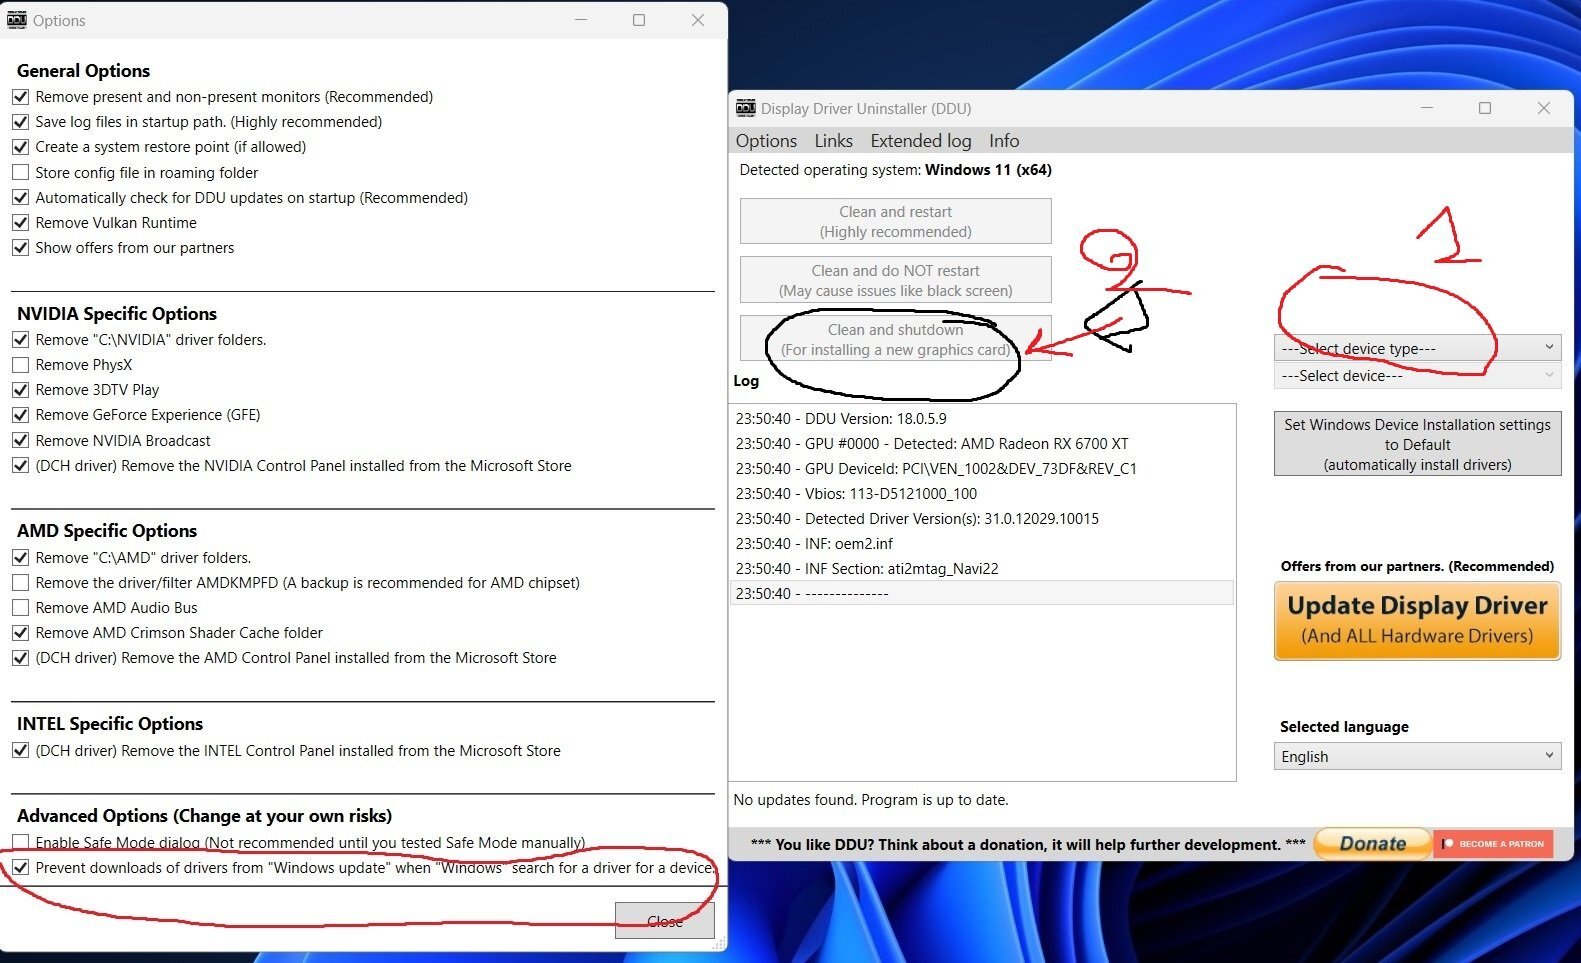Open the Select device dropdown

1418,376
